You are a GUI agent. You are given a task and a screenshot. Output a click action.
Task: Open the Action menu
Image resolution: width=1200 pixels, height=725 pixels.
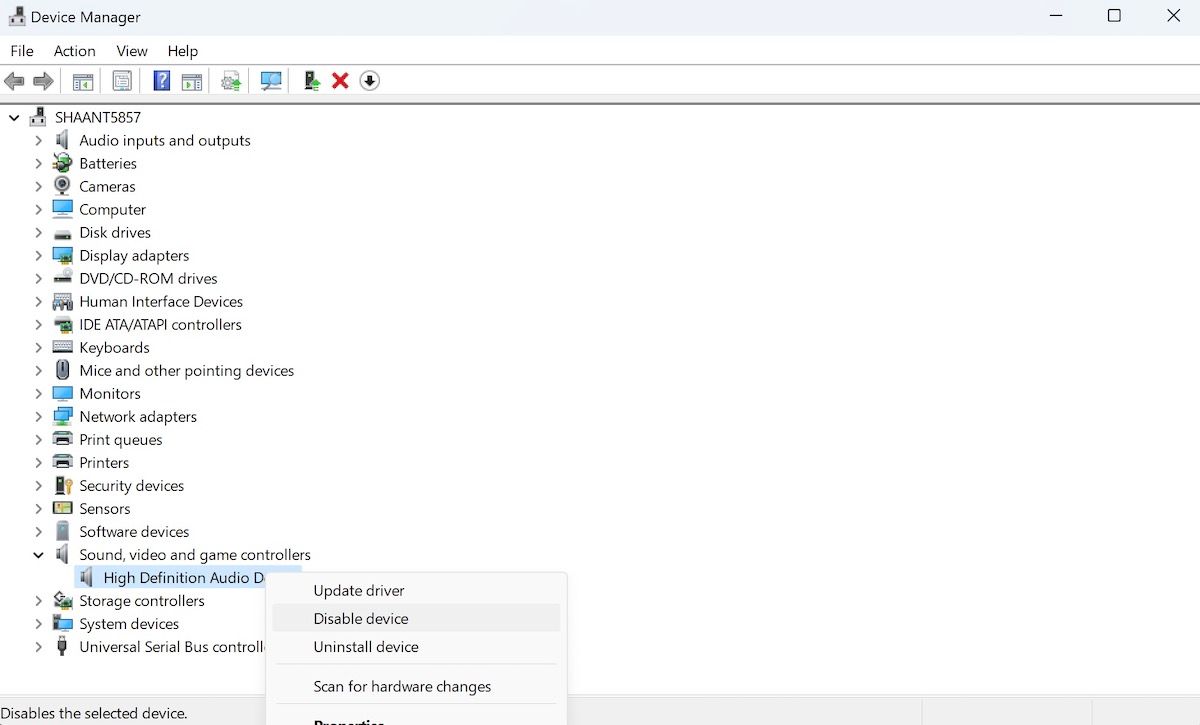[x=74, y=51]
